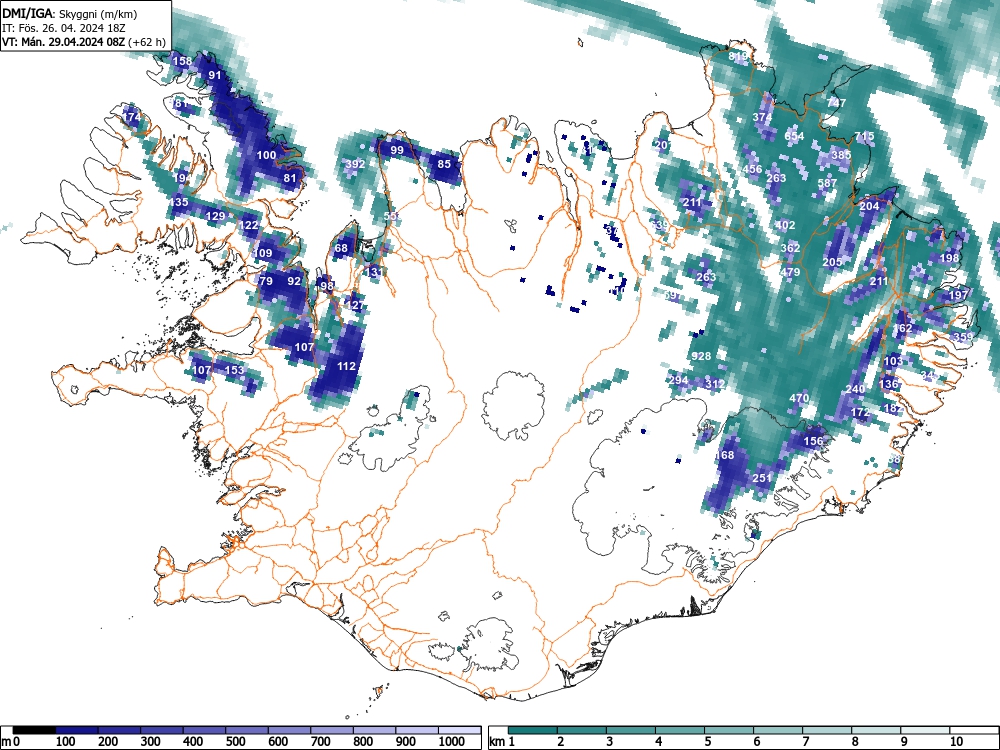Click the visibility value 470 on the map
The width and height of the screenshot is (1000, 750).
[799, 398]
